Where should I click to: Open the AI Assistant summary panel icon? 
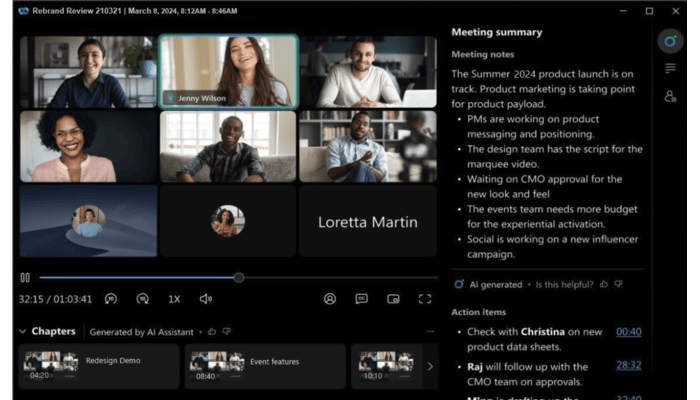coord(670,41)
